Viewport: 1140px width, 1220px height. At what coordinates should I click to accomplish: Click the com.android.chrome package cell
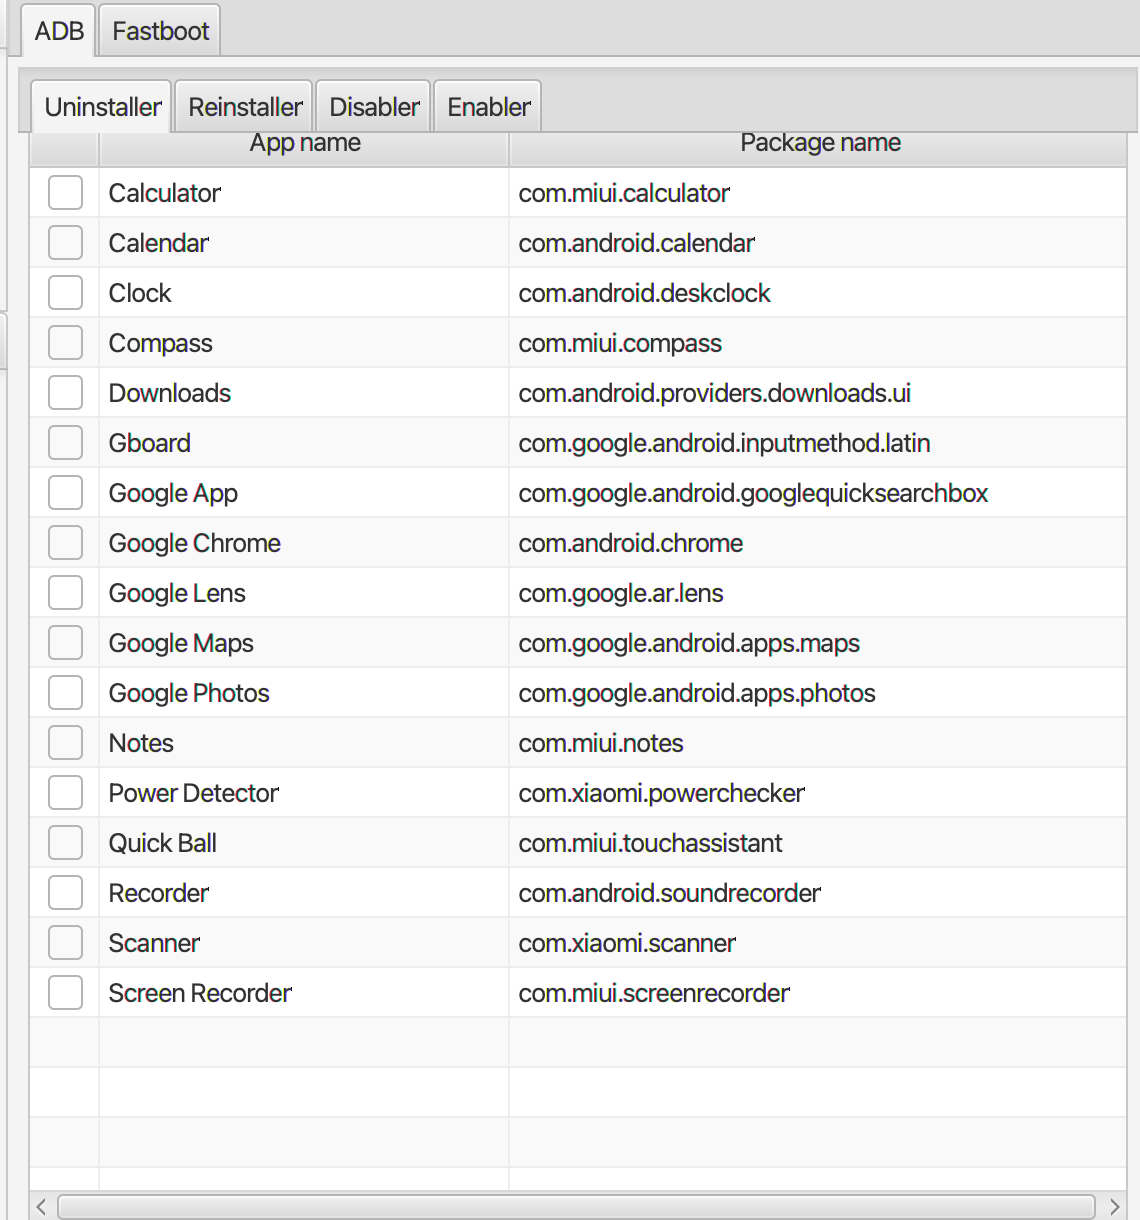(818, 542)
